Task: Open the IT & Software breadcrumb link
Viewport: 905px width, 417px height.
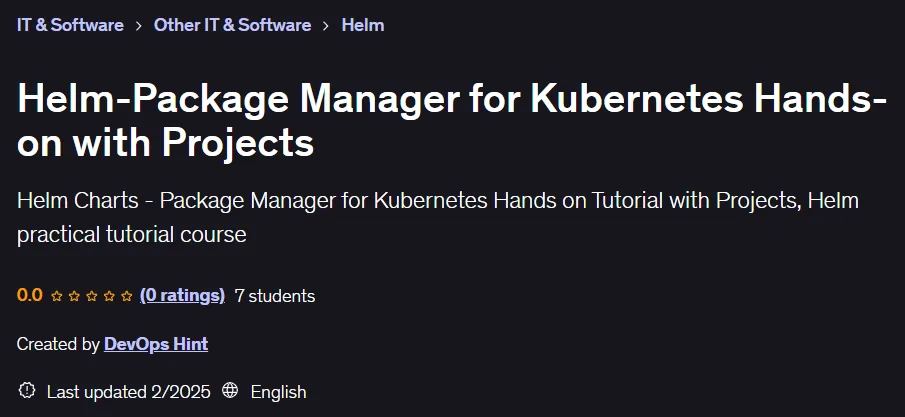Action: click(x=70, y=25)
